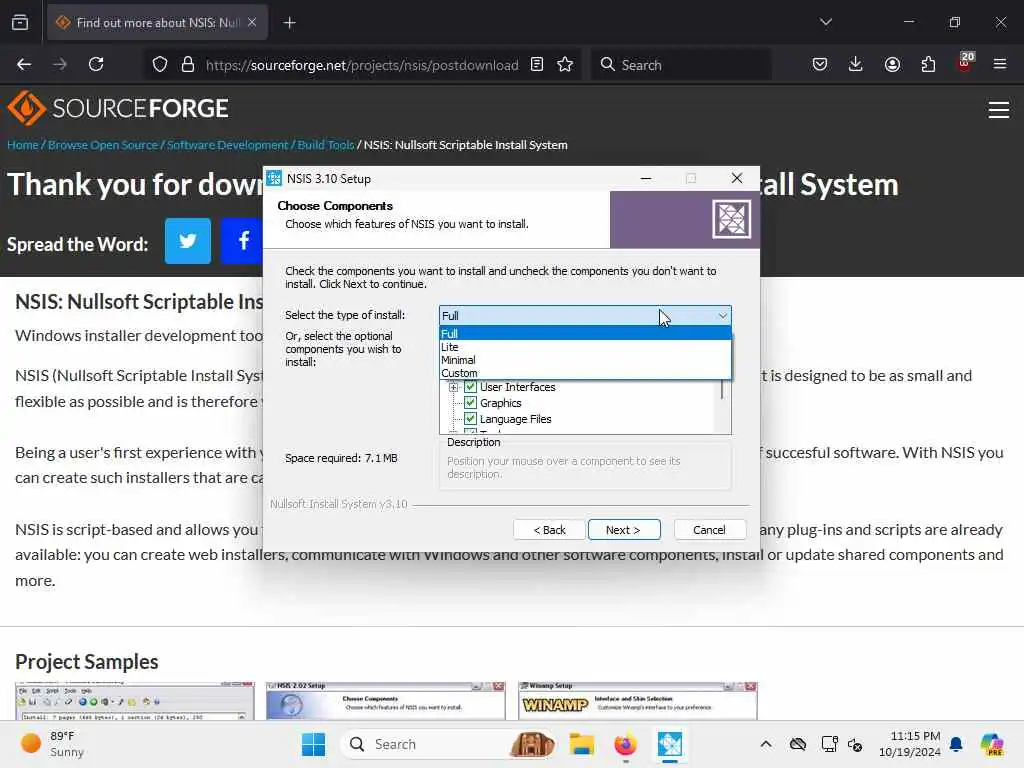Share on Facebook using the f icon
Image resolution: width=1024 pixels, height=768 pixels.
click(x=242, y=241)
